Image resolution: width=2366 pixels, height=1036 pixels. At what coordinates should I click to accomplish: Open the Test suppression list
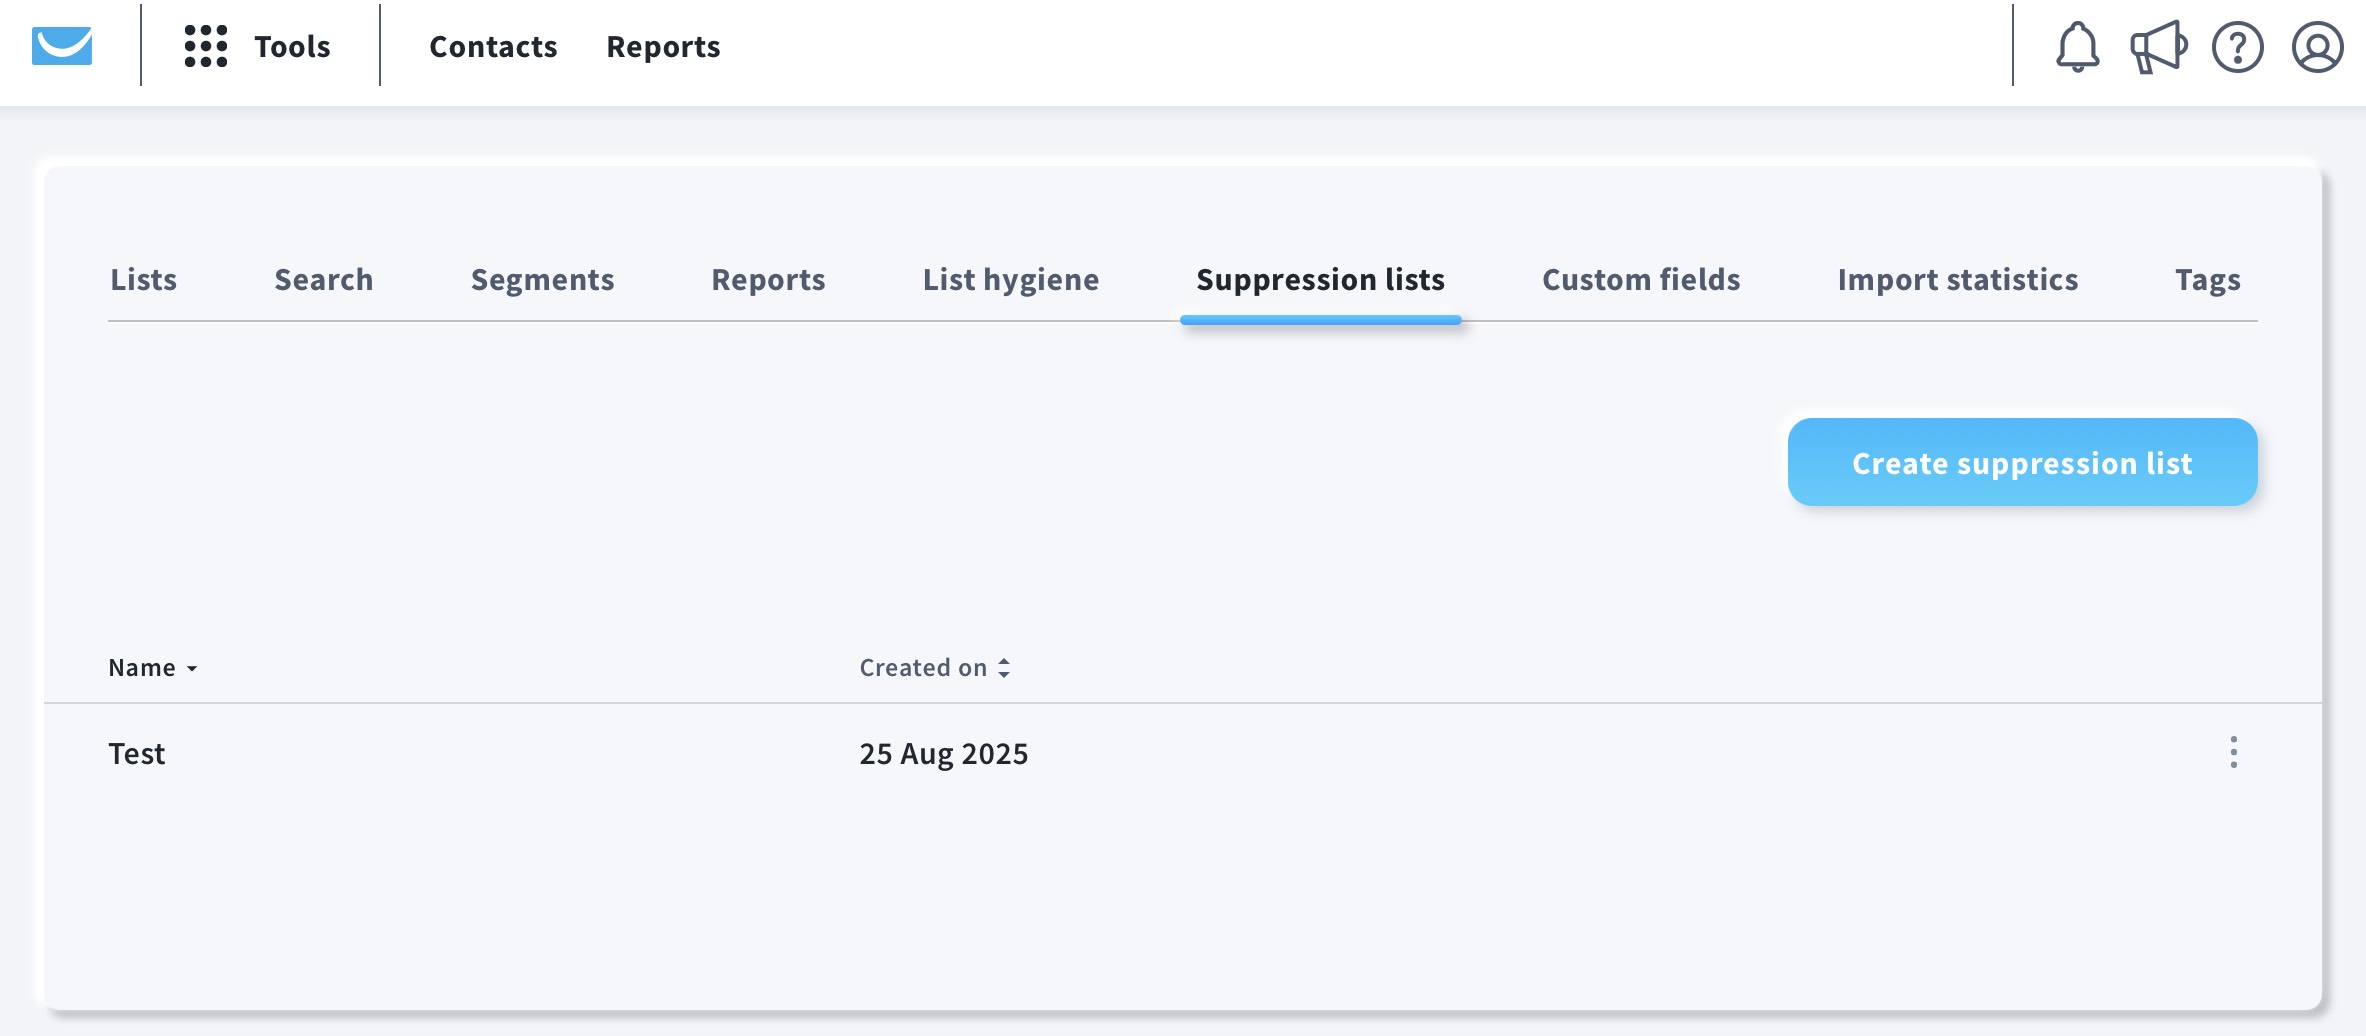(x=136, y=753)
